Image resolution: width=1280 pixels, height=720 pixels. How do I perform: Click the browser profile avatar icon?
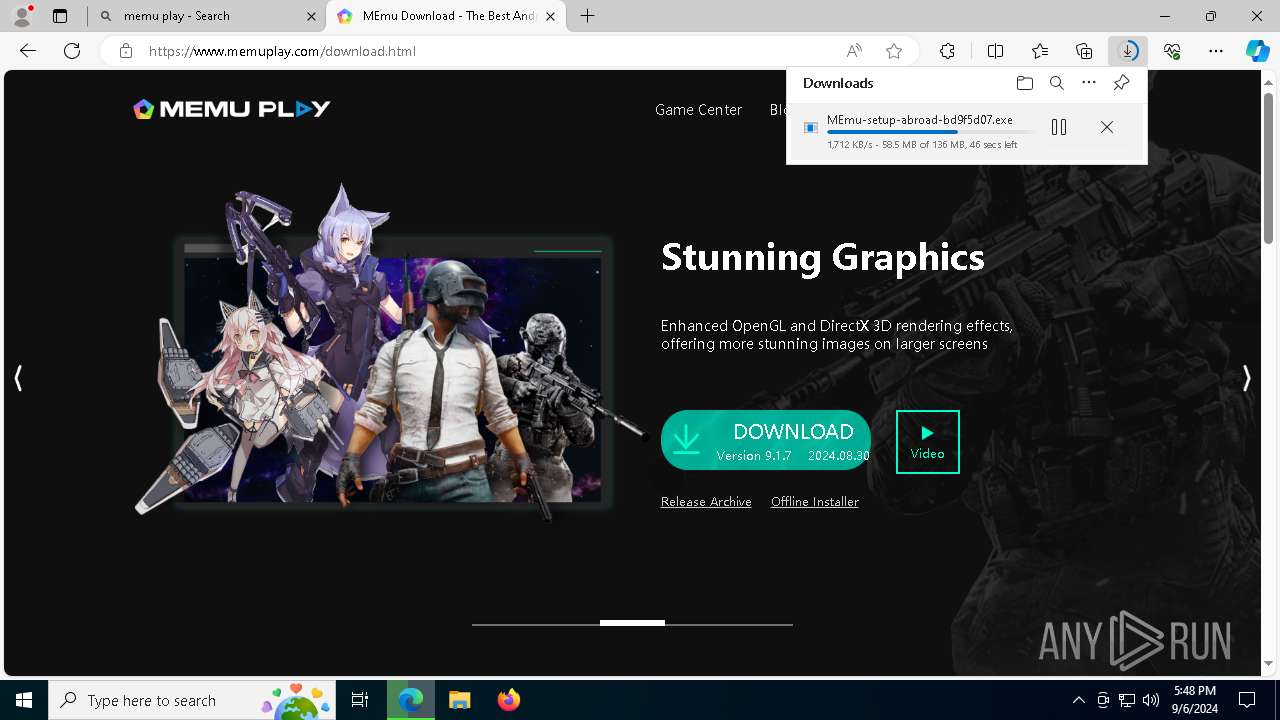click(x=21, y=16)
